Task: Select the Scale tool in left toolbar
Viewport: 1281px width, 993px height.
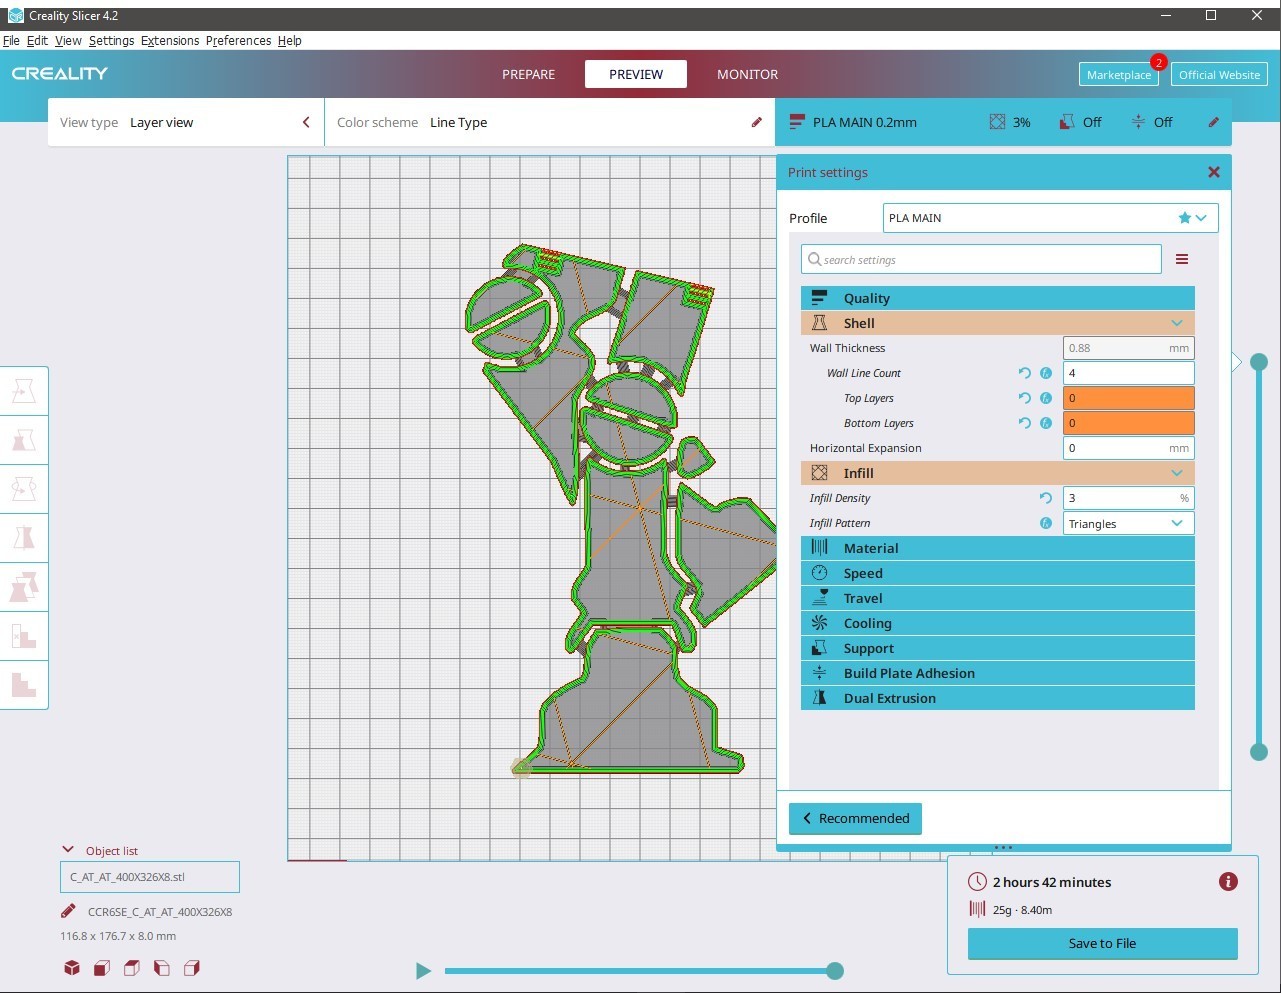Action: (24, 440)
